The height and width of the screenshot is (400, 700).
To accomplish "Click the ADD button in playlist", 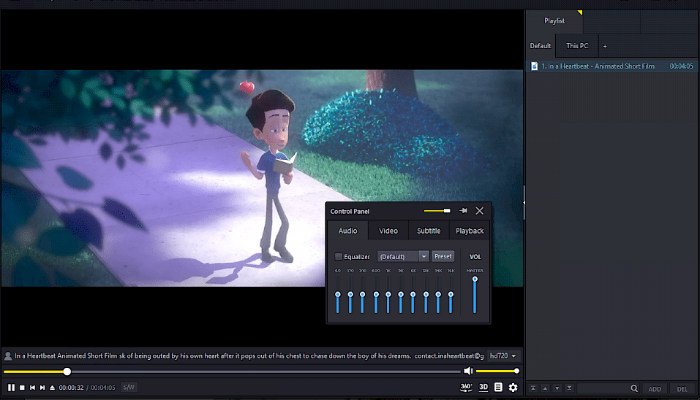I will tap(655, 388).
